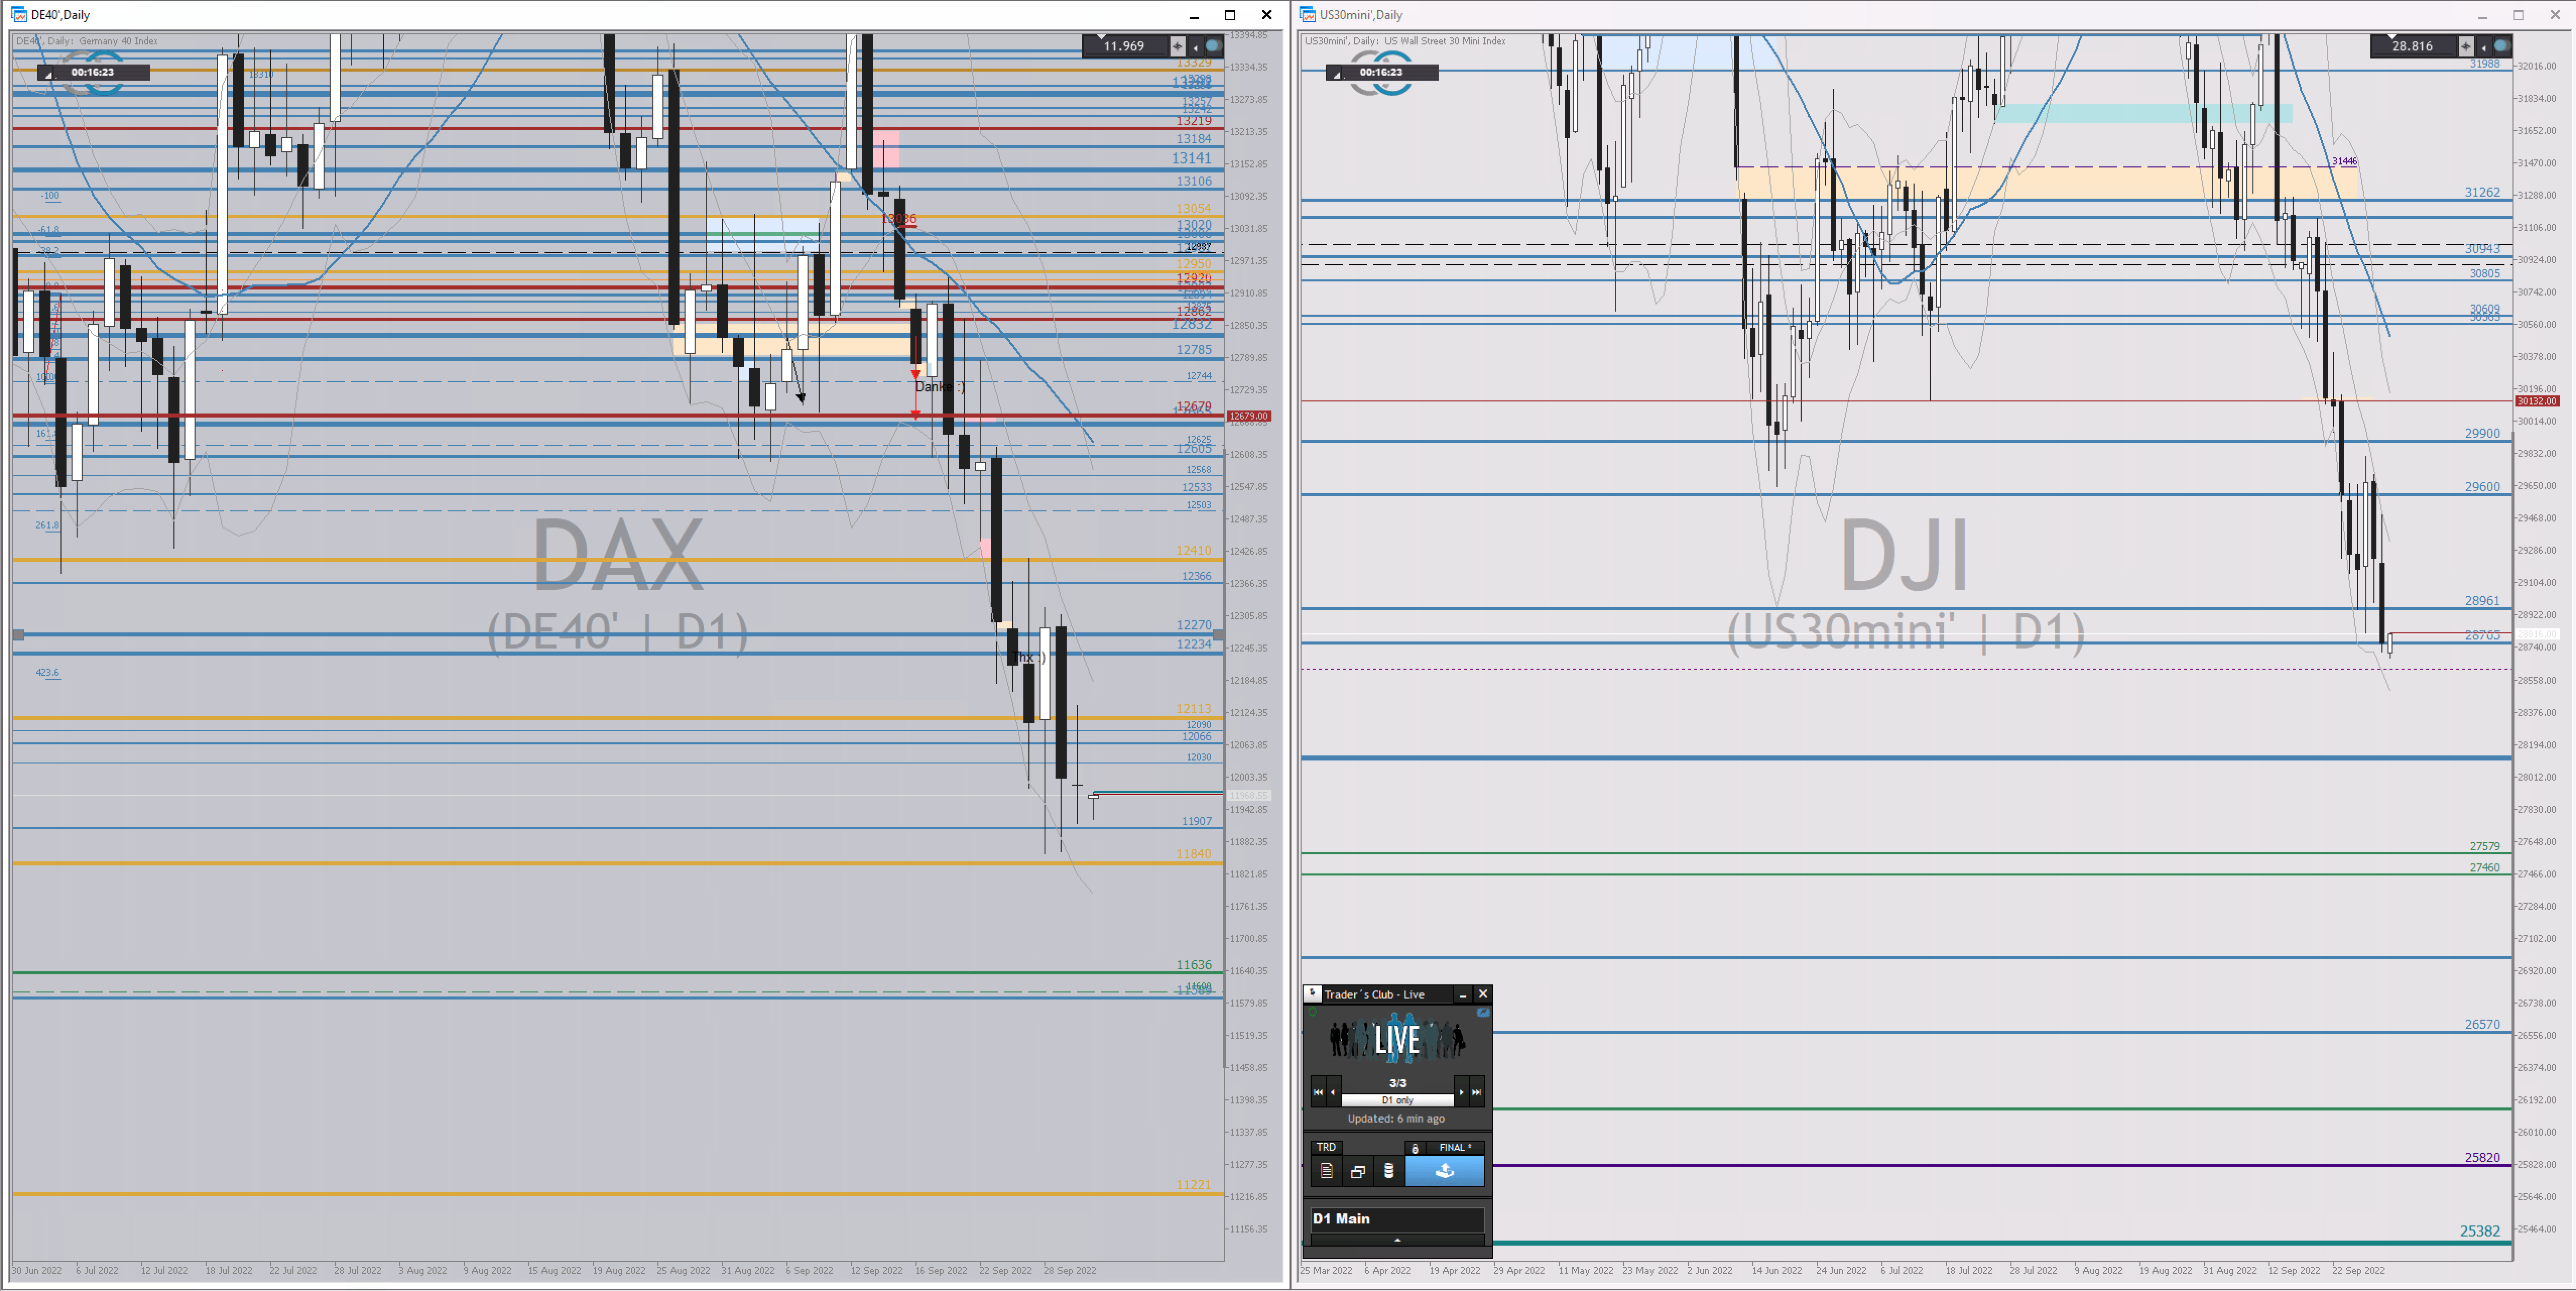Click the 31446 purple dashed-line label on the DJI chart
This screenshot has height=1291, width=2576.
[2345, 161]
